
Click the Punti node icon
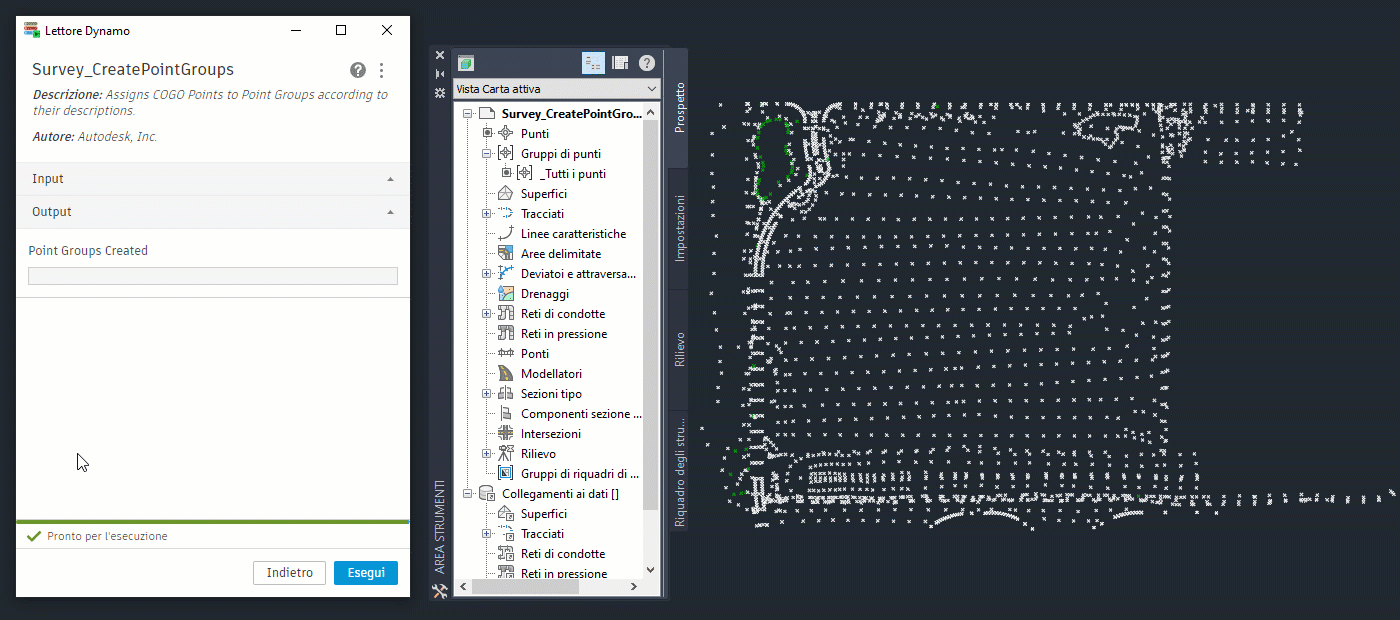pos(505,133)
